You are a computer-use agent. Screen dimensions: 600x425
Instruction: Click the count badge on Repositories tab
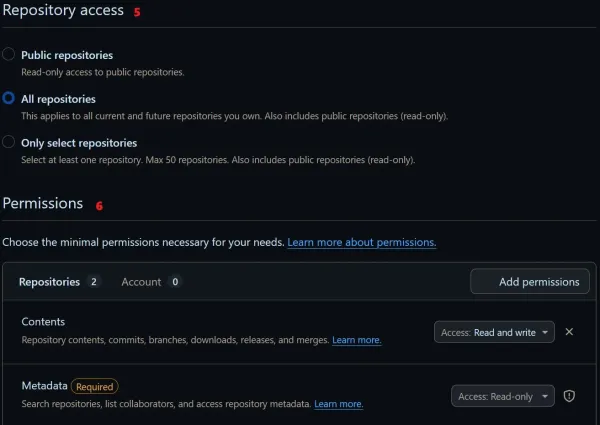[94, 282]
